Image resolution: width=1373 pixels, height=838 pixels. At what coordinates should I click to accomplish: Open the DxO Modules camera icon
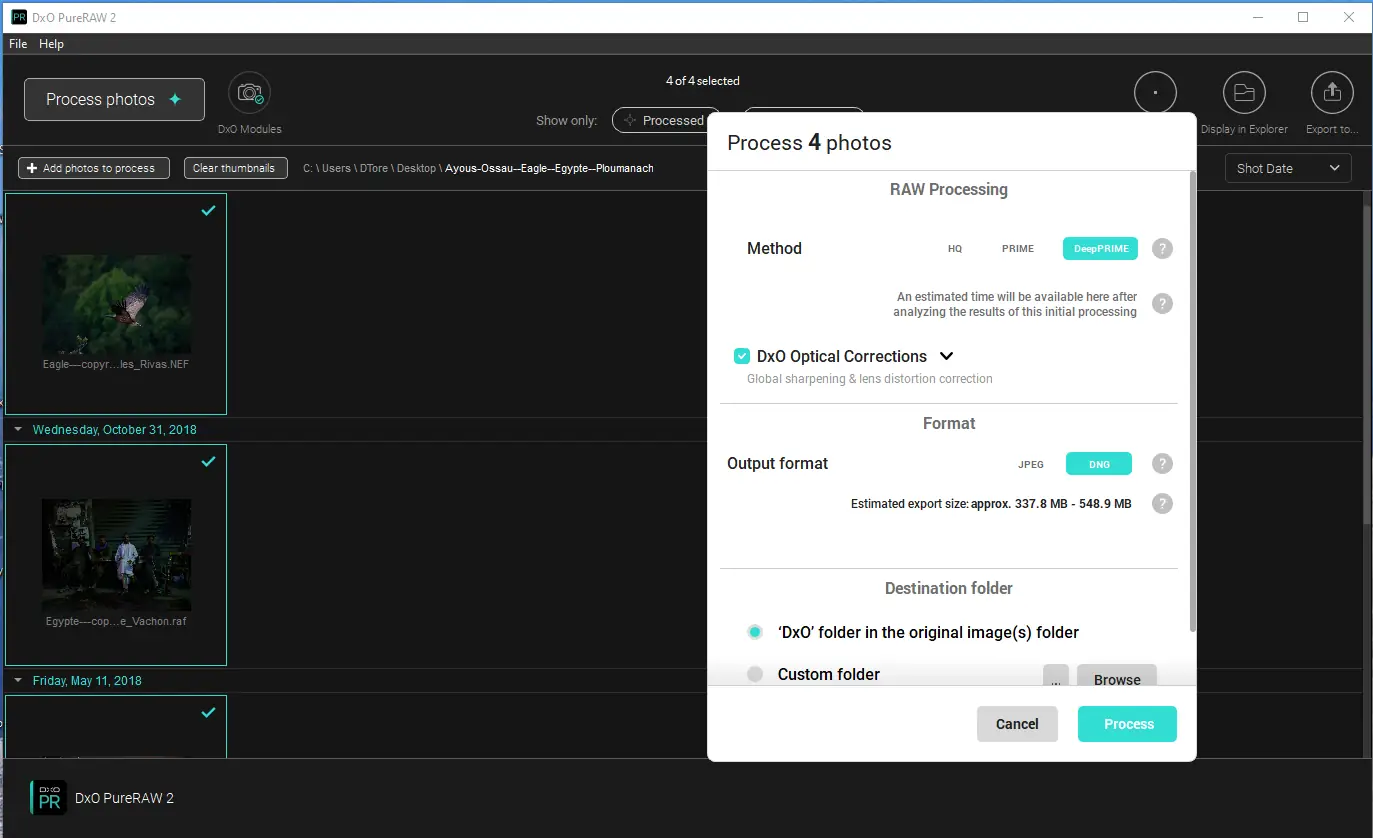[249, 93]
